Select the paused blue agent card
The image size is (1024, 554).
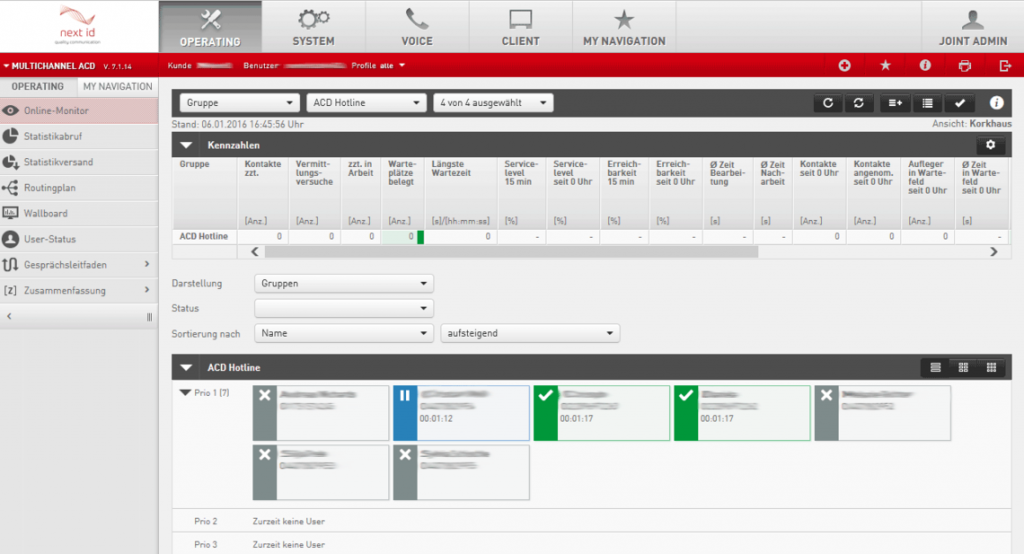[x=461, y=413]
